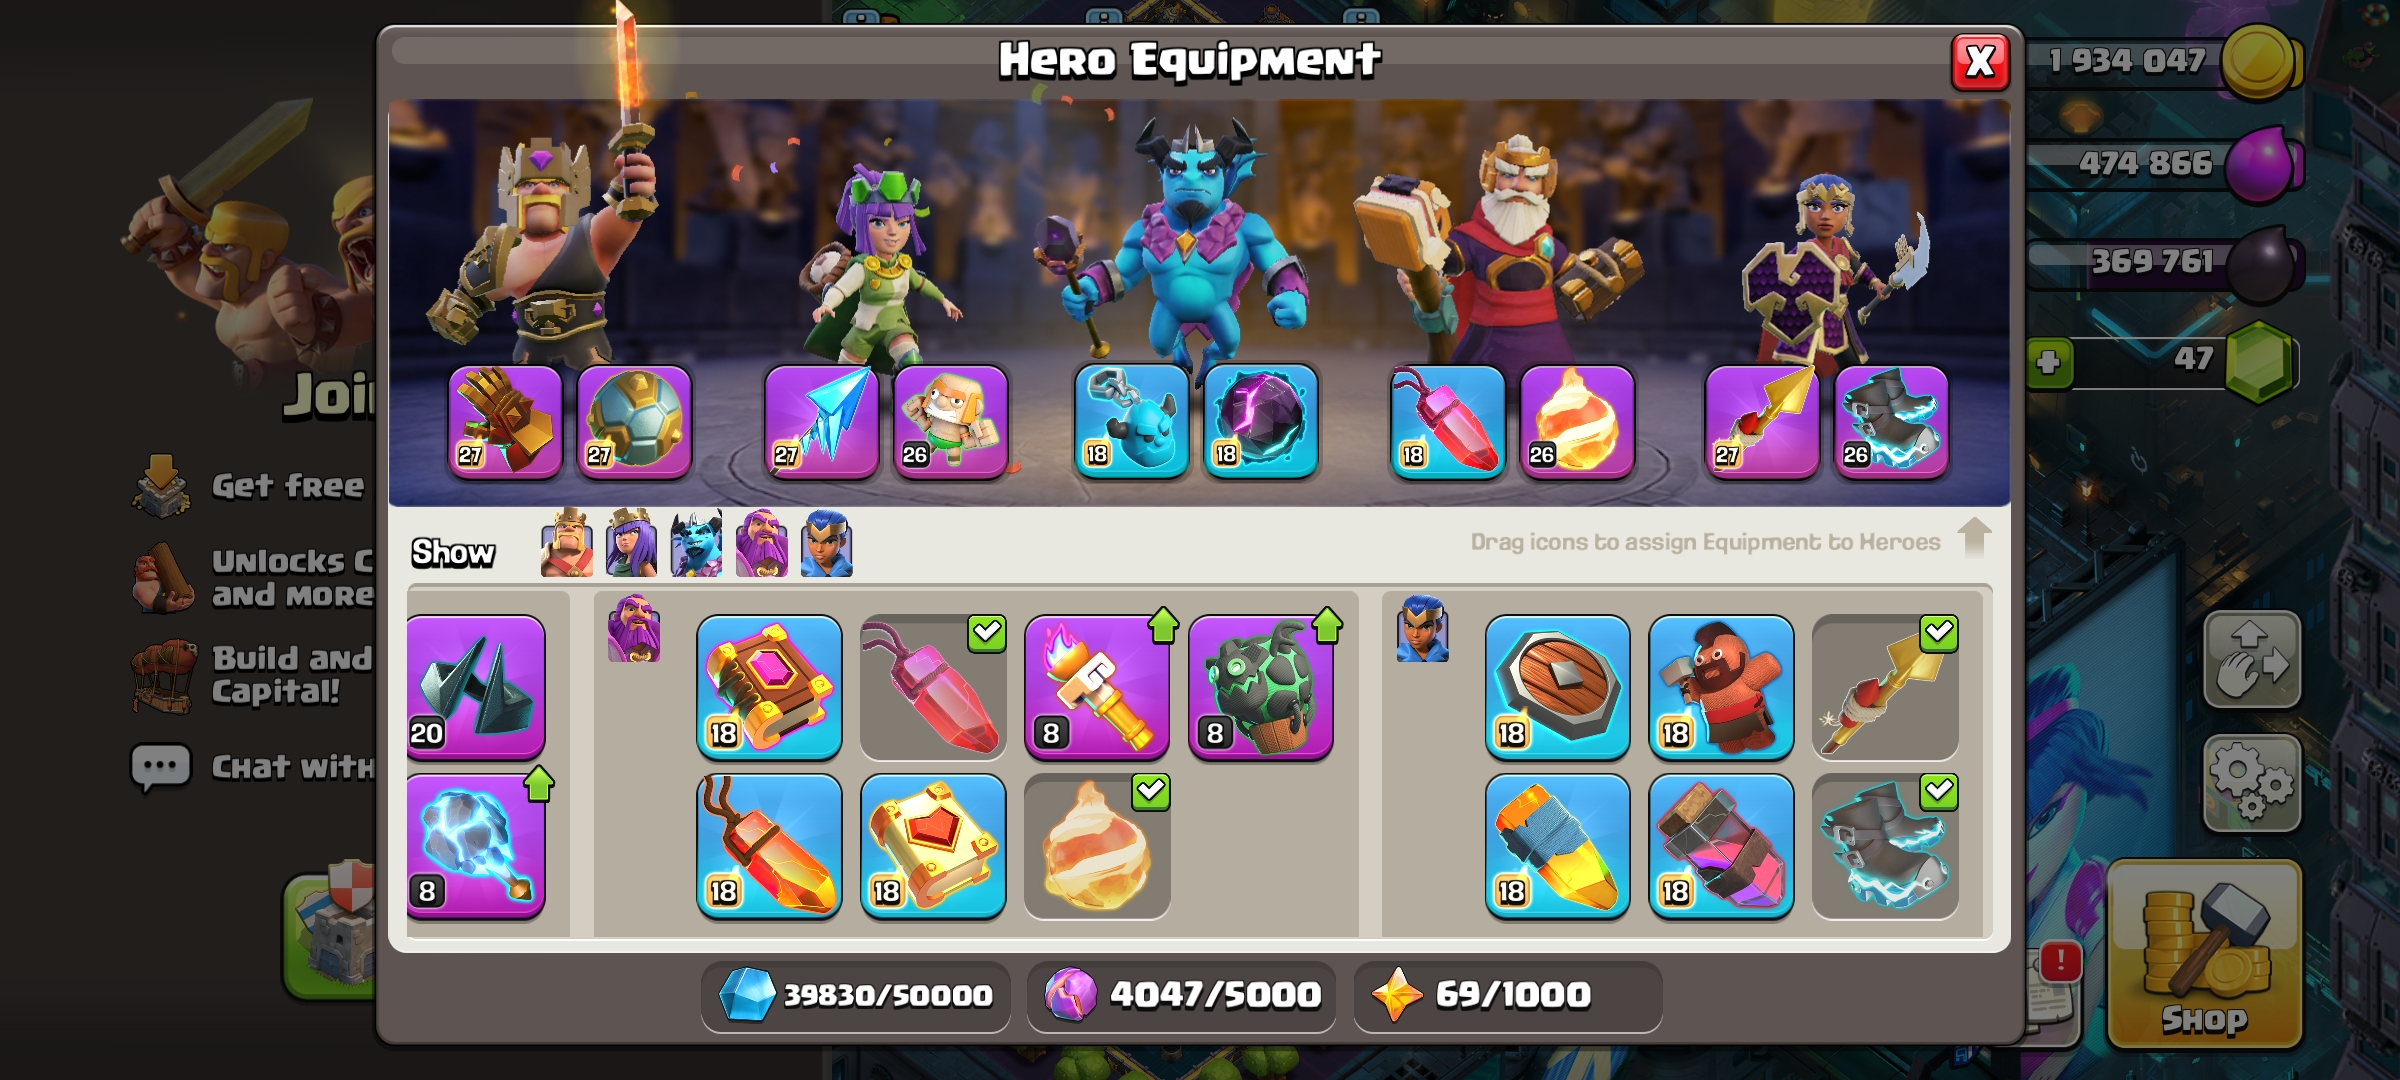
Task: Add gems with the green plus button
Action: coord(2049,361)
